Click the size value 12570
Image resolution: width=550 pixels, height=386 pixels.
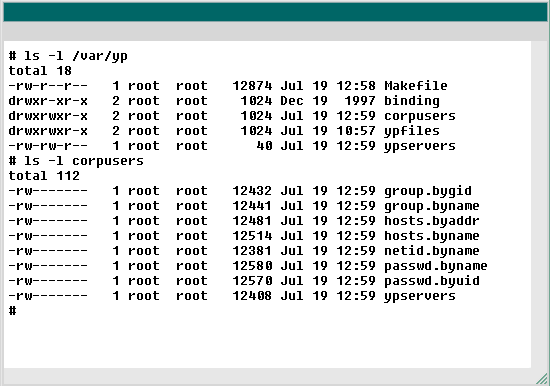coord(252,281)
